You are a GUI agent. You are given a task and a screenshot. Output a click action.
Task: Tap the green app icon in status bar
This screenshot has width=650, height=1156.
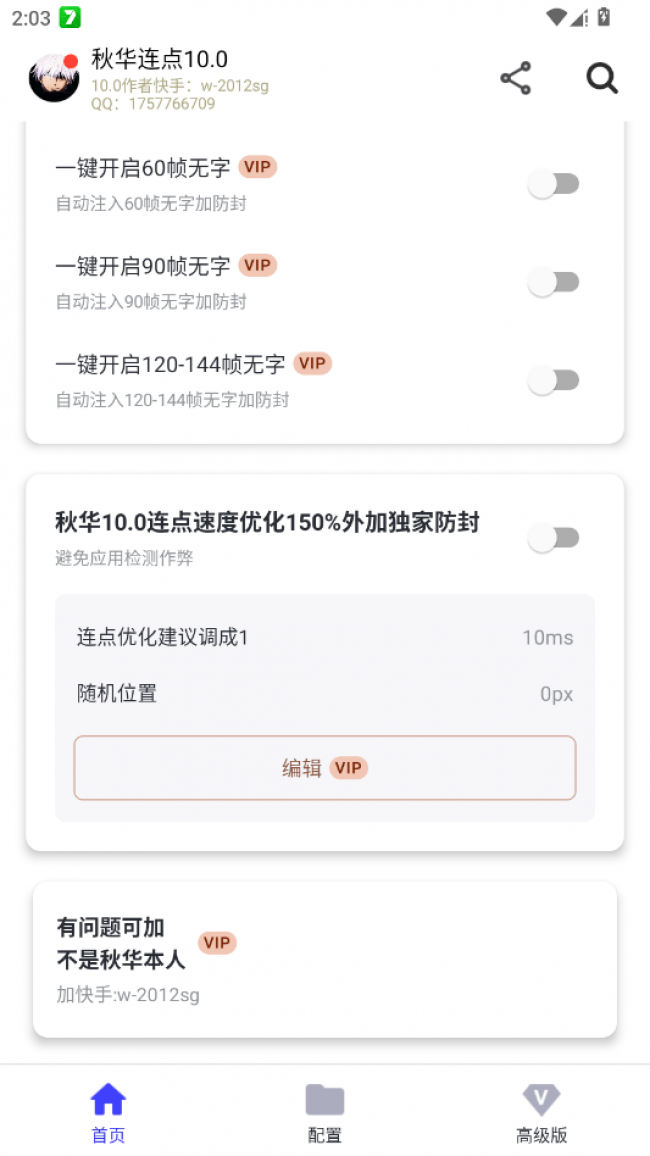(x=70, y=17)
